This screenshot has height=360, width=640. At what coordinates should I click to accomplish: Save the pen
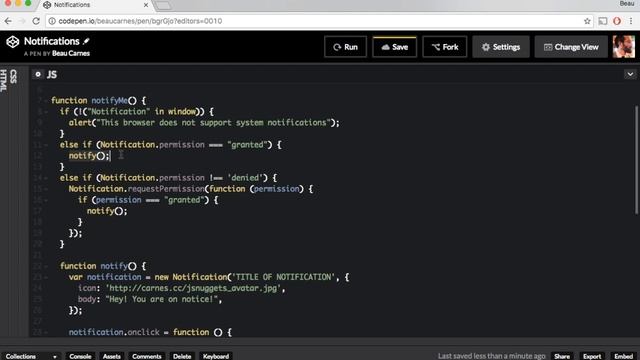tap(394, 47)
